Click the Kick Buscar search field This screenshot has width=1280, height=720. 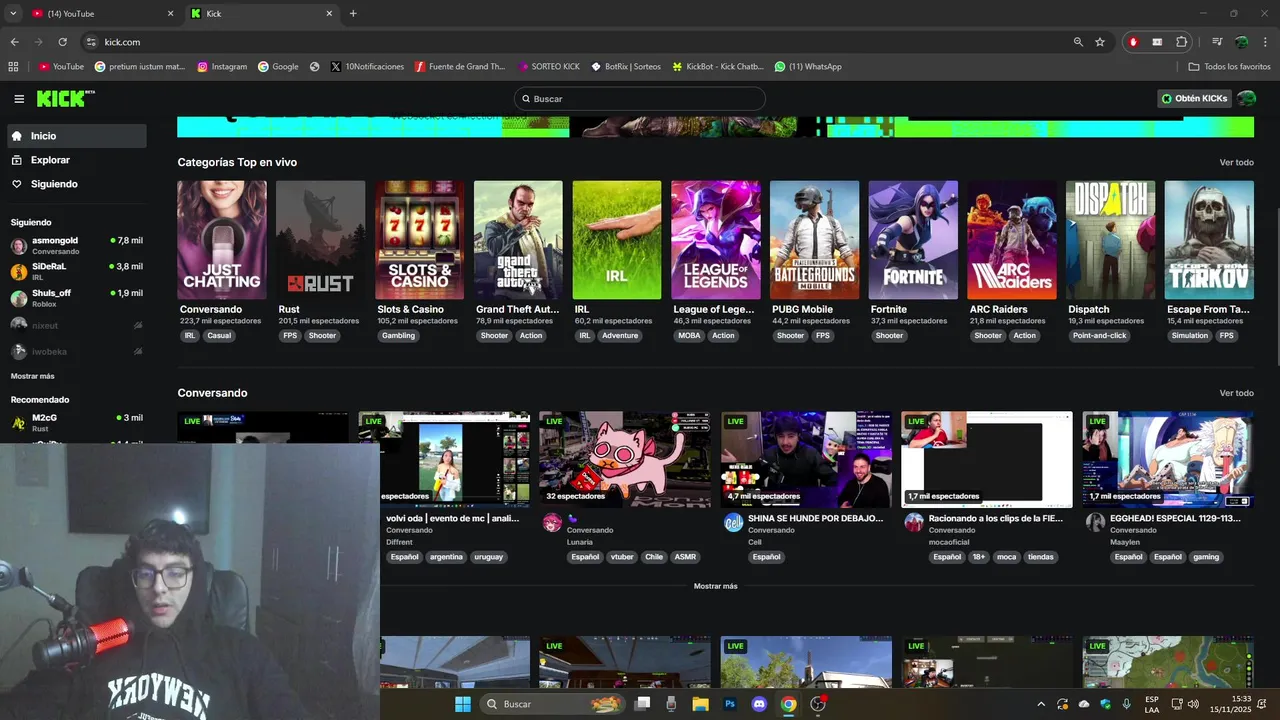[x=640, y=99]
